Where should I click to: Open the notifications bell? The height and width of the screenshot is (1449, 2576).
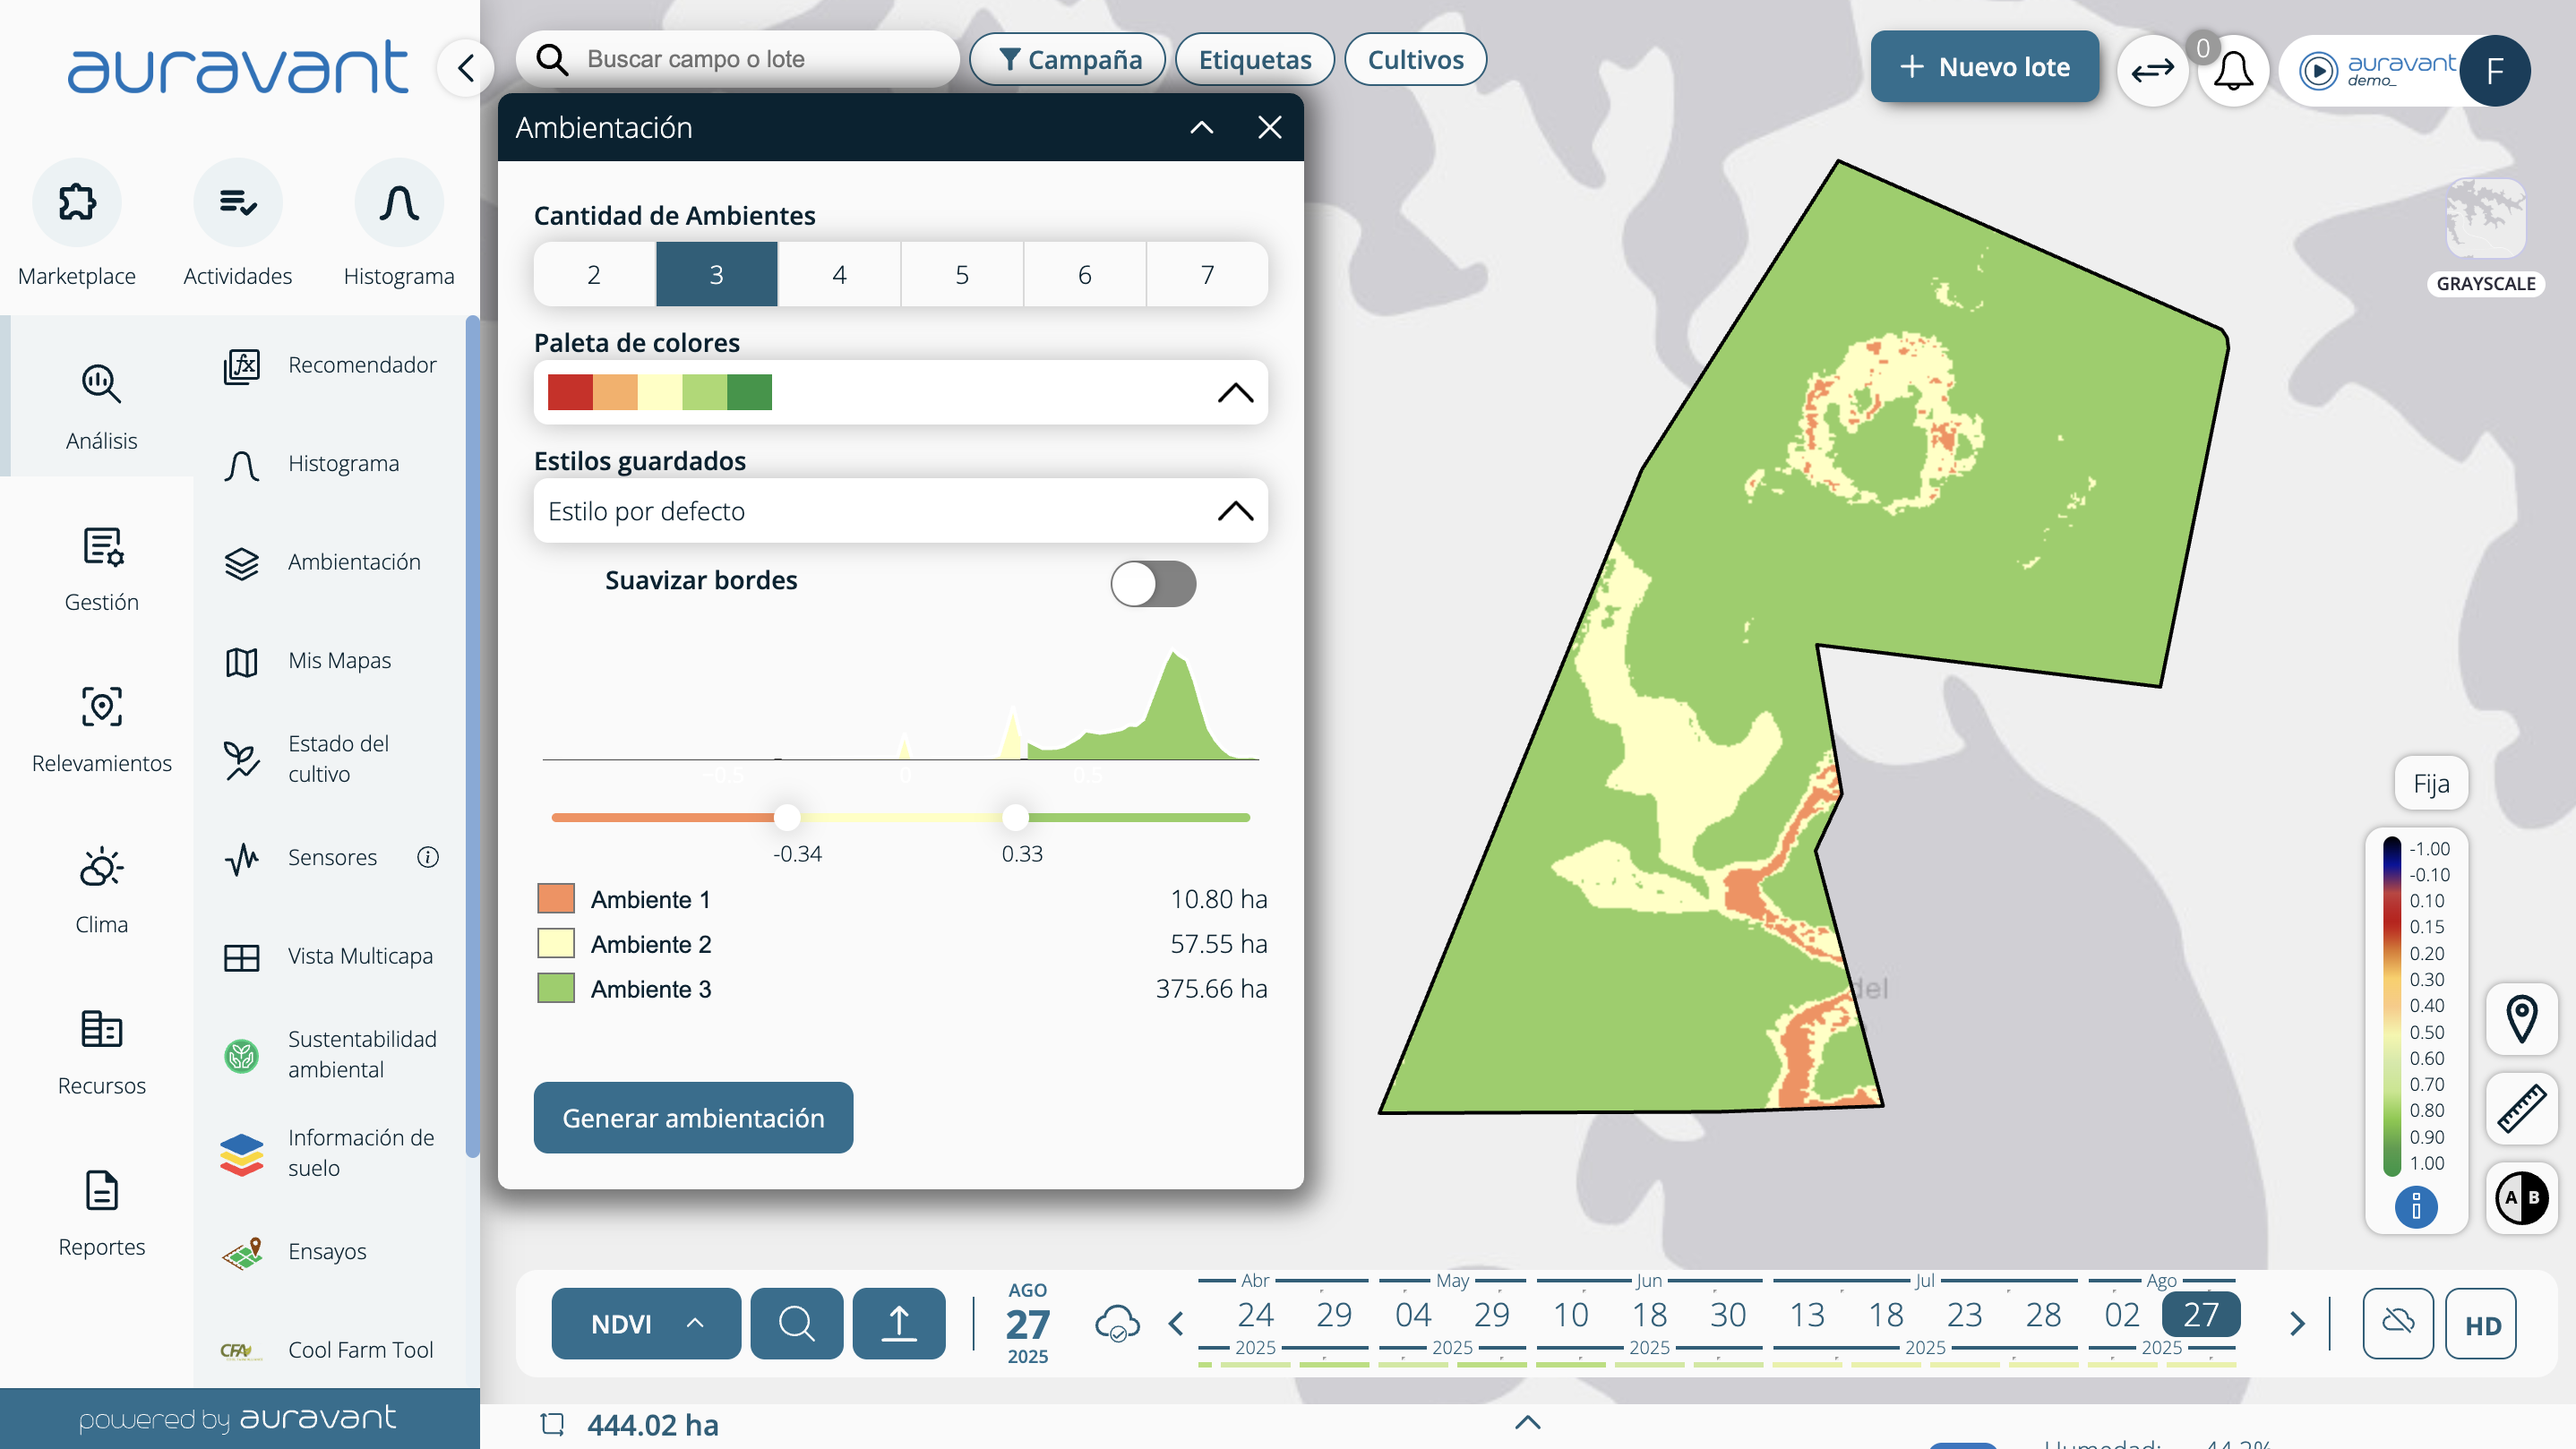[x=2233, y=70]
